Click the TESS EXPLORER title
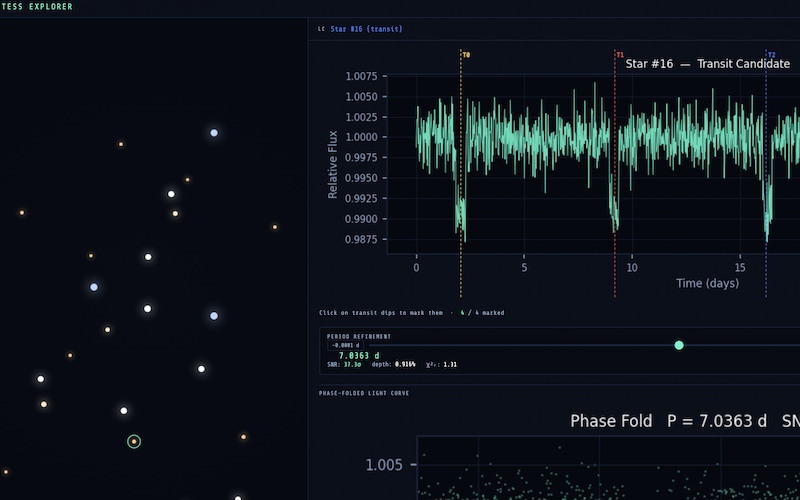This screenshot has width=800, height=500. click(x=37, y=7)
